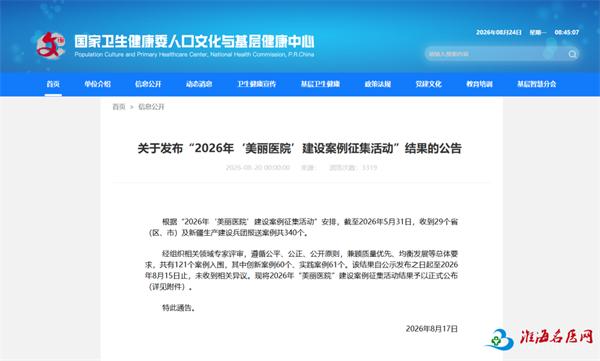This screenshot has width=600, height=361.
Task: Open the 党建文化 navigation item
Action: tap(429, 84)
